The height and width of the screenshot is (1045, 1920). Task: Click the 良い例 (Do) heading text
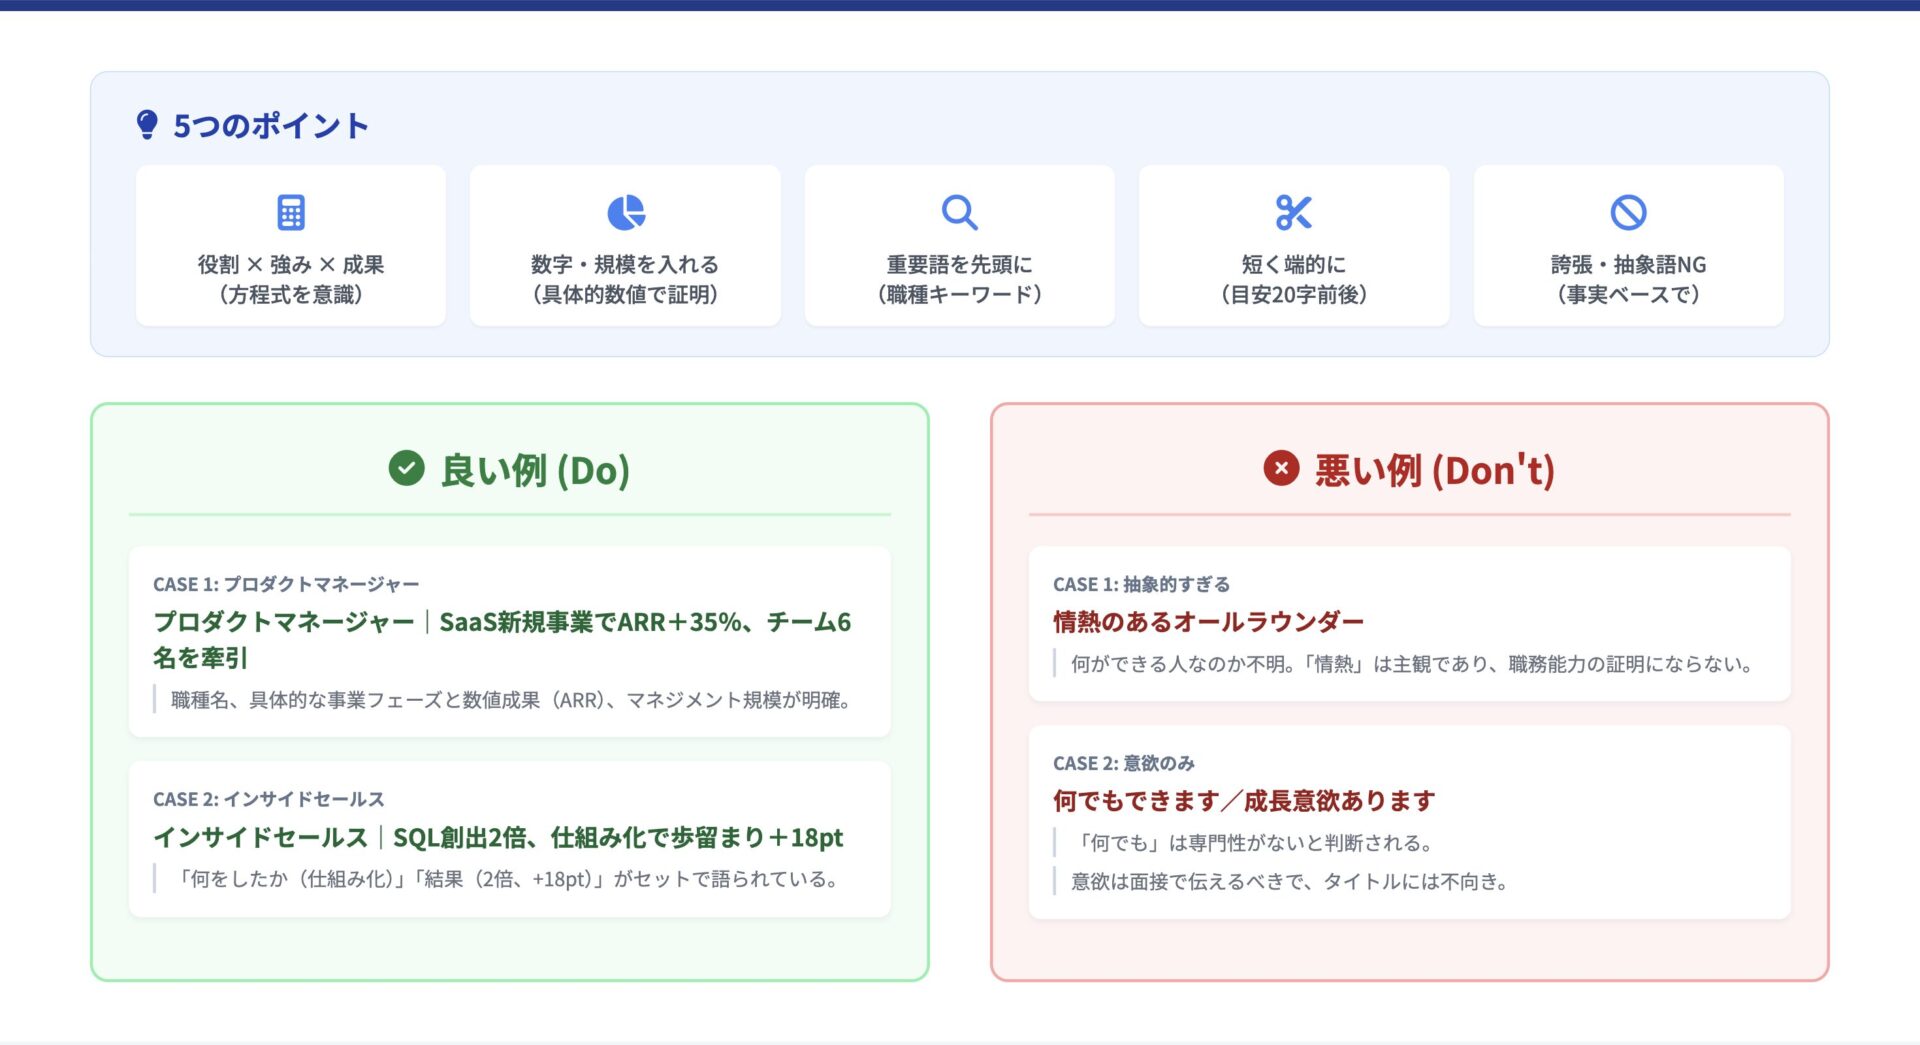[x=535, y=470]
